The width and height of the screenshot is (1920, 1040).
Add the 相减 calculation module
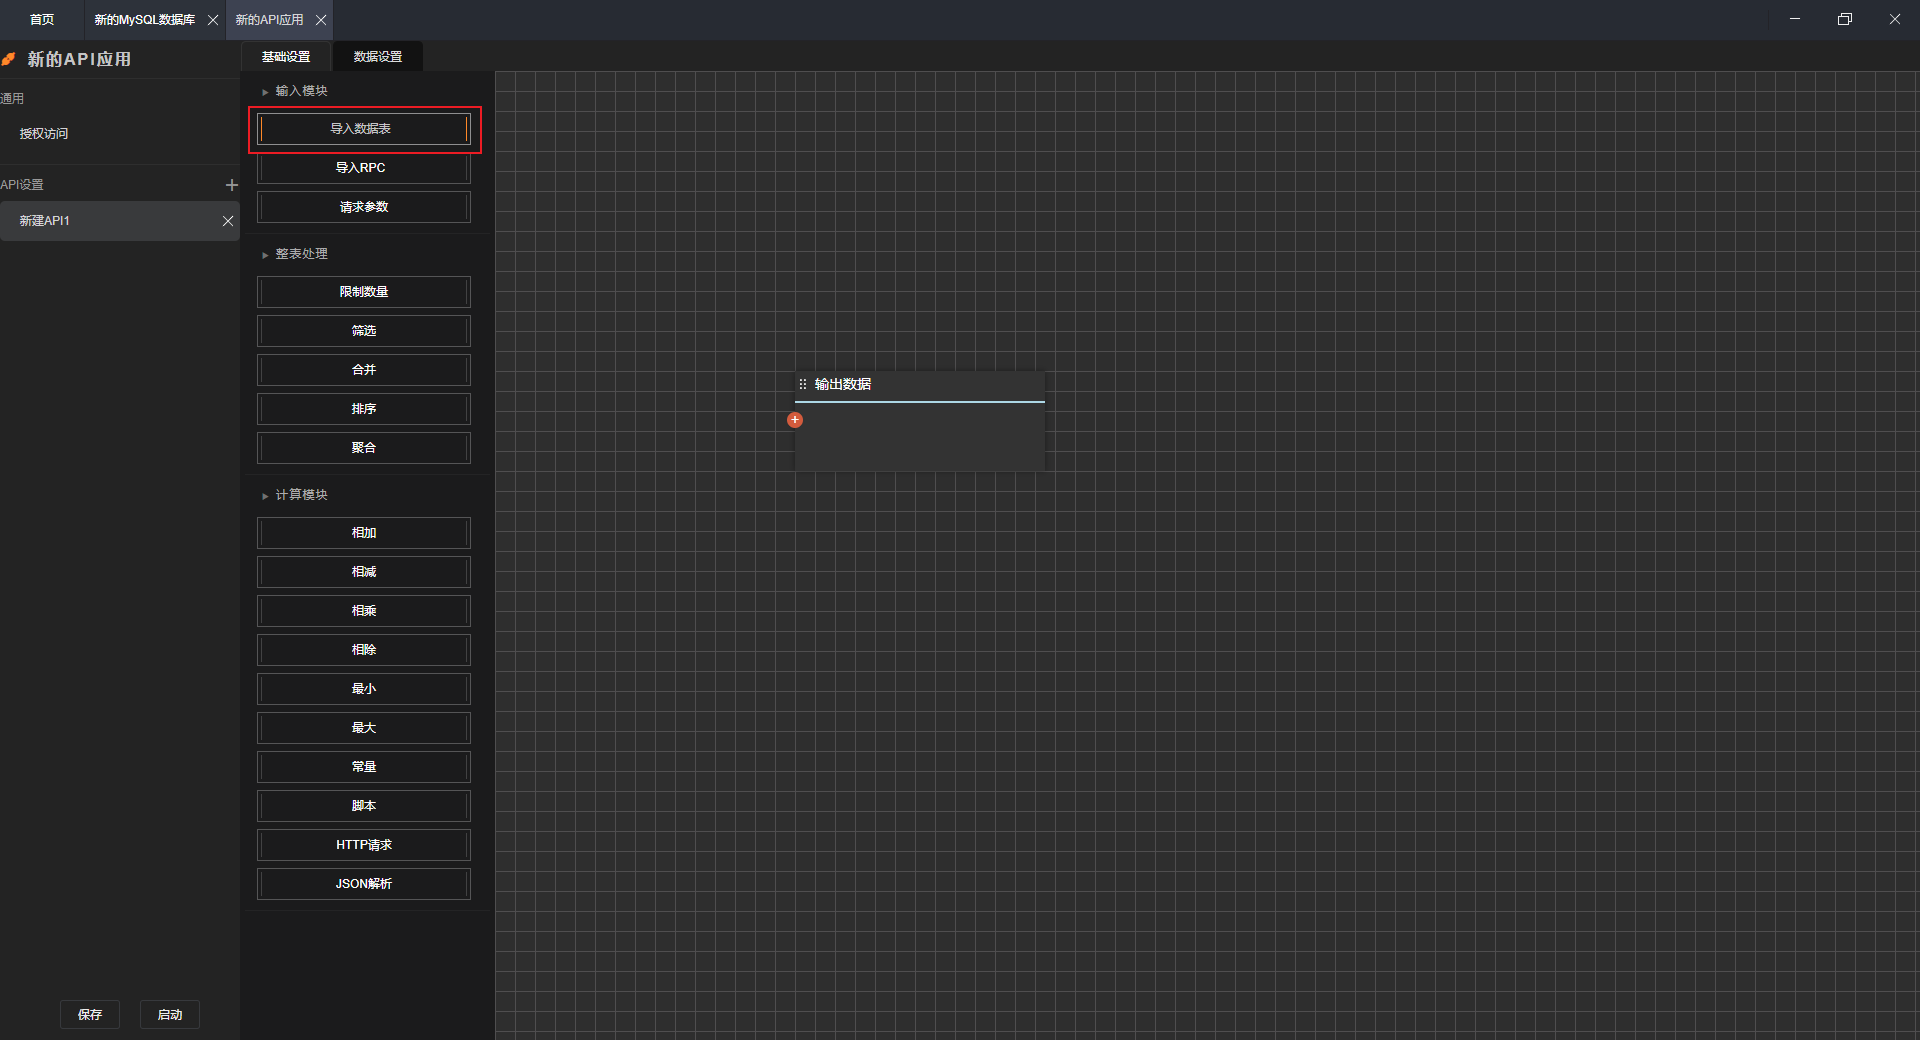click(x=364, y=572)
